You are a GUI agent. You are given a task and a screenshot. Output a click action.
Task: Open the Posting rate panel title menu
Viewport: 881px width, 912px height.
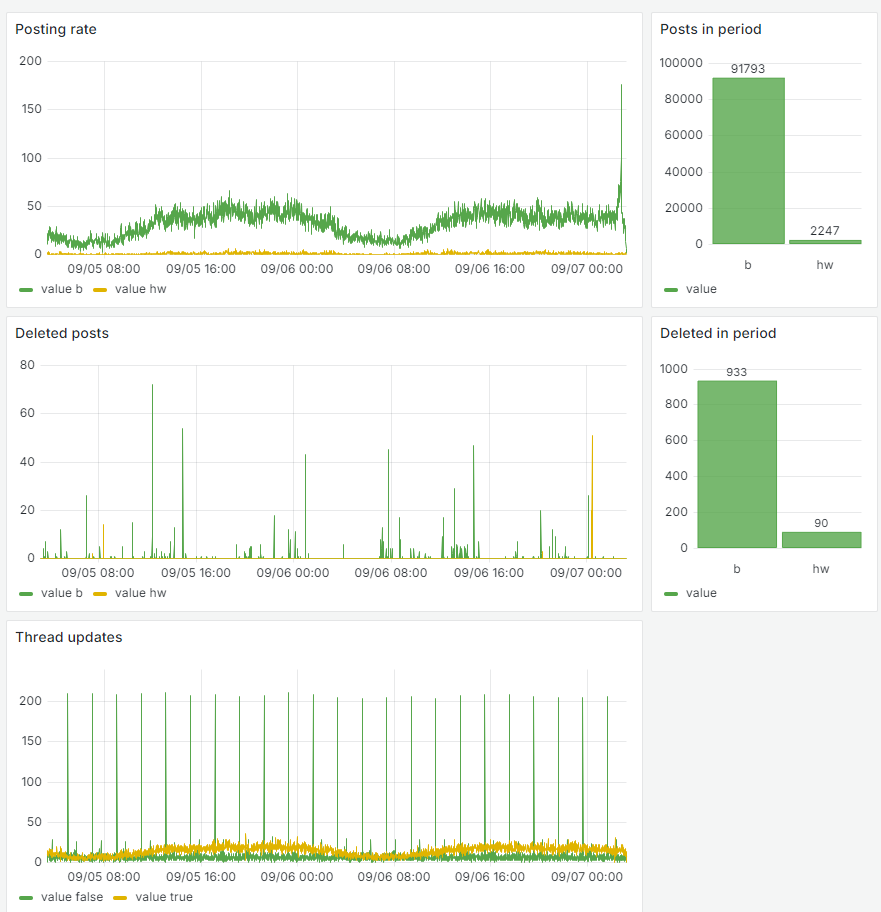[56, 29]
